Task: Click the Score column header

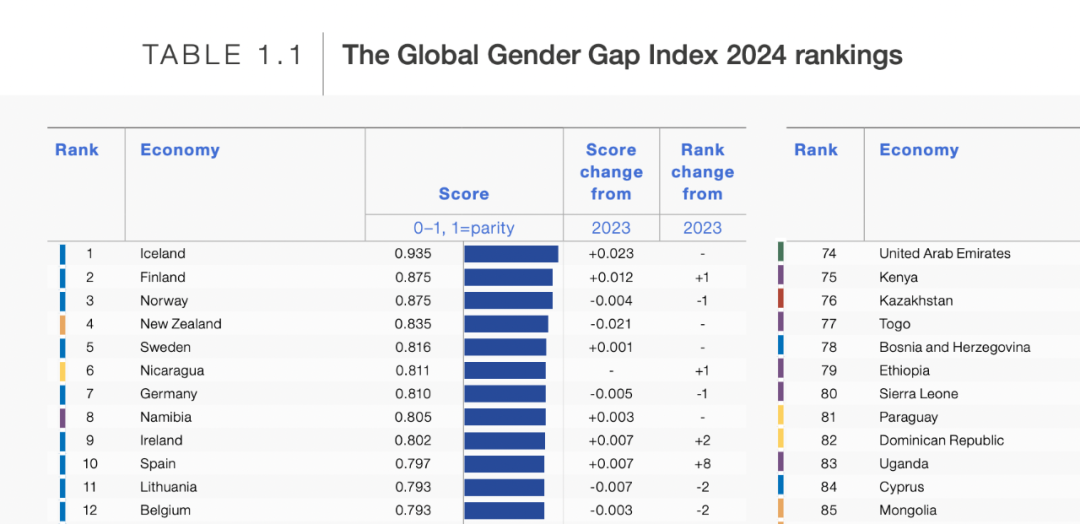Action: point(464,193)
